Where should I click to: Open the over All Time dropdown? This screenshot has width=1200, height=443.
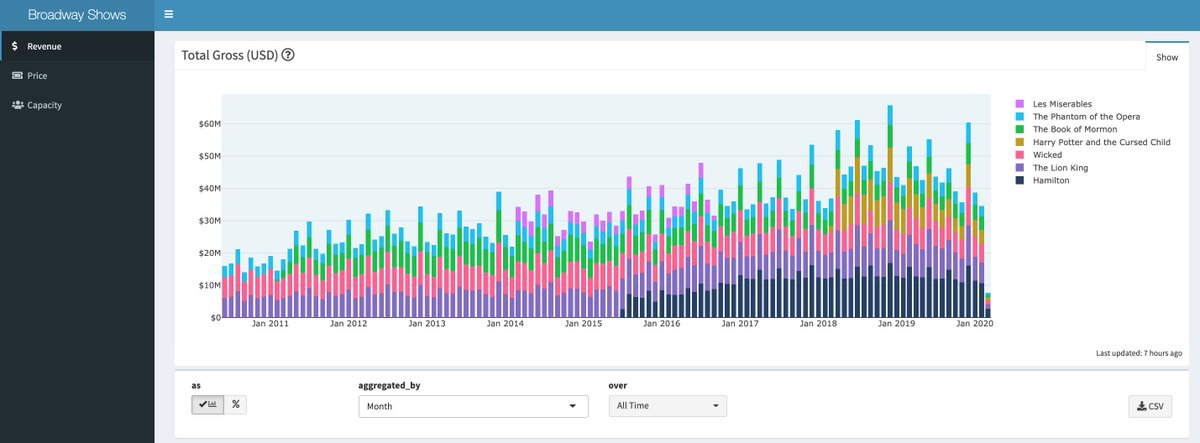[x=667, y=406]
